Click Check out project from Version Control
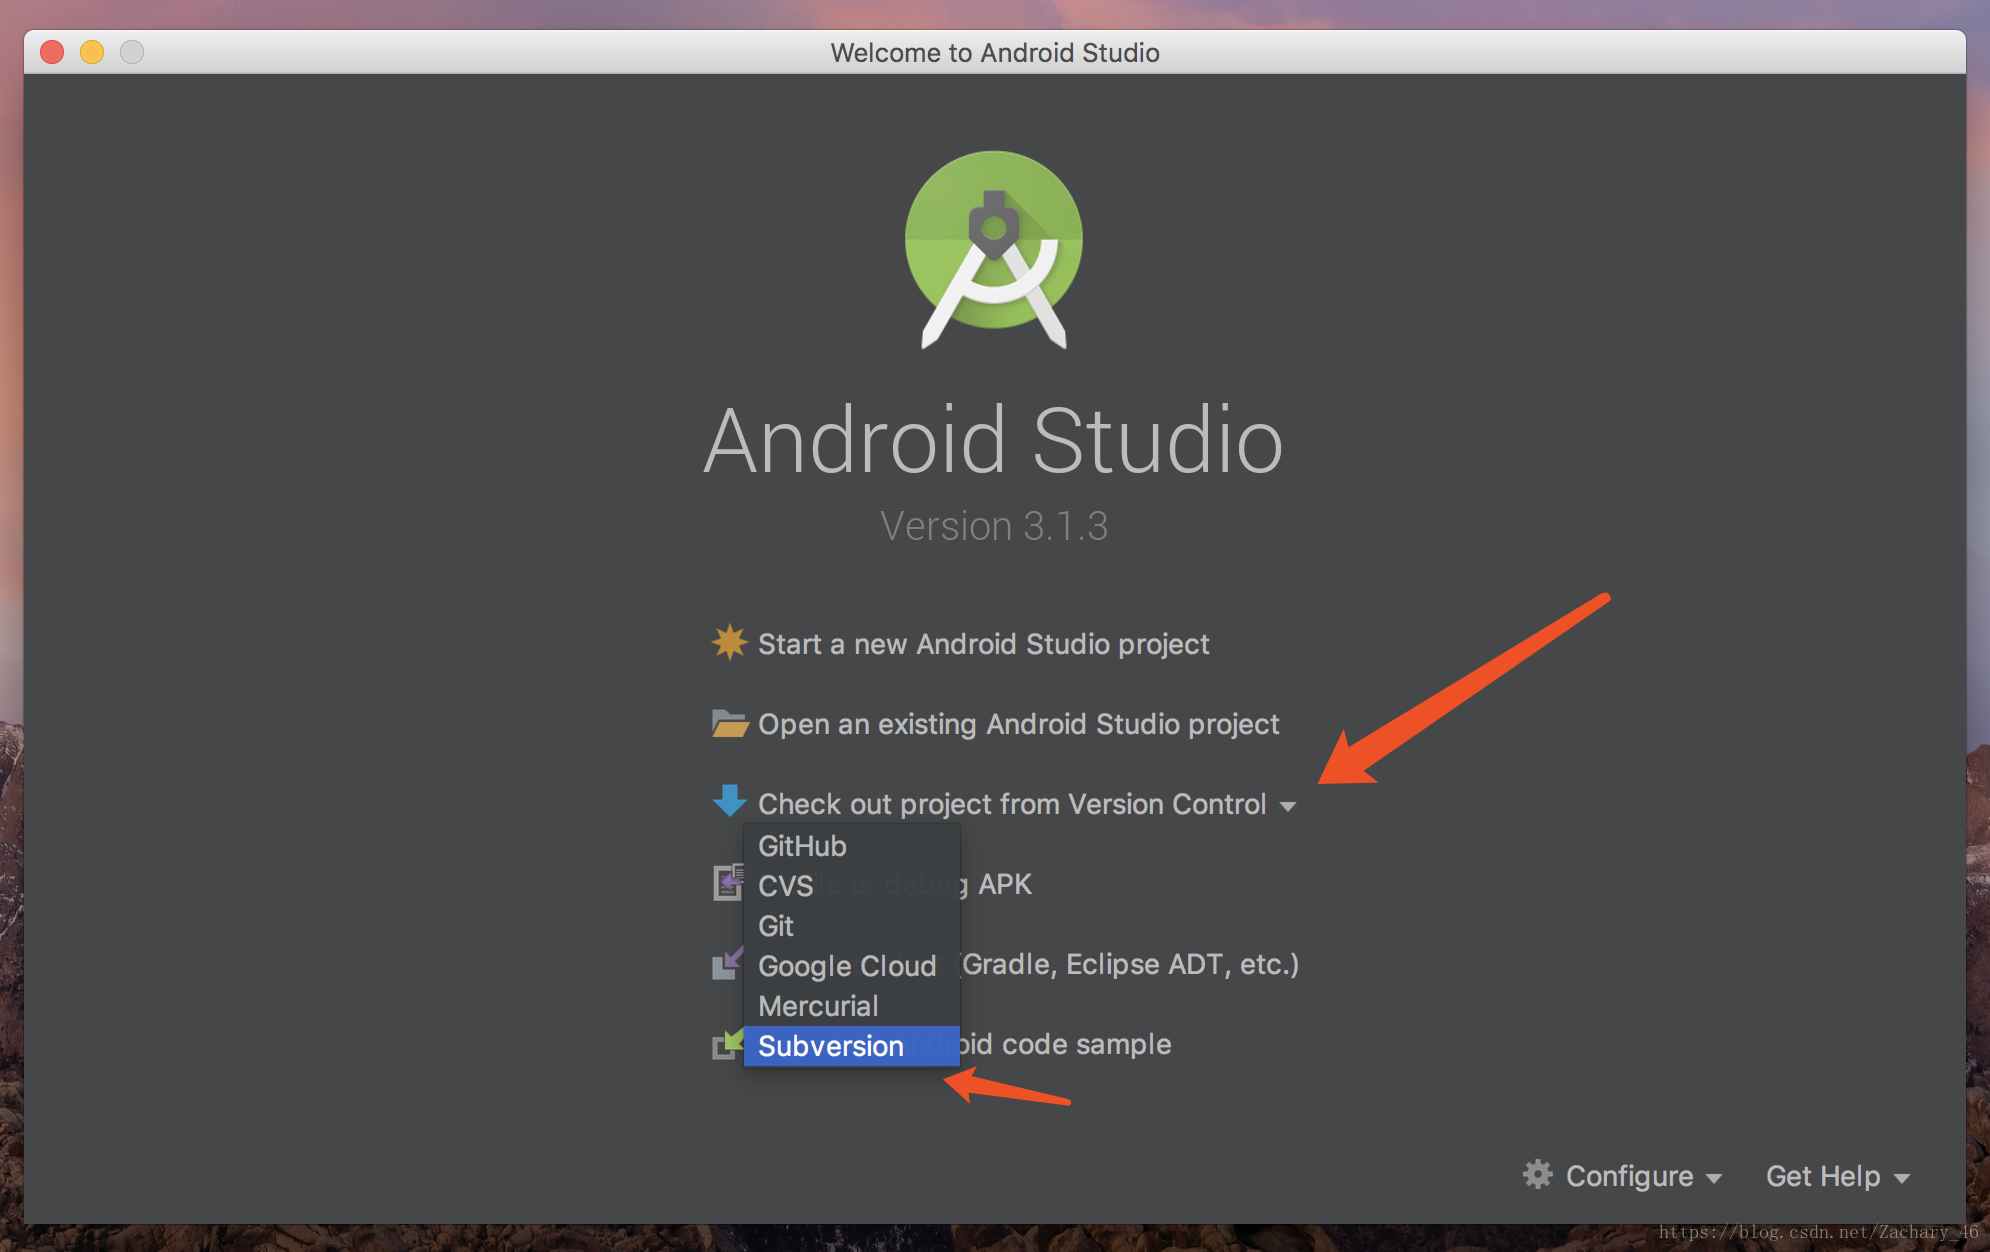 pos(1012,804)
